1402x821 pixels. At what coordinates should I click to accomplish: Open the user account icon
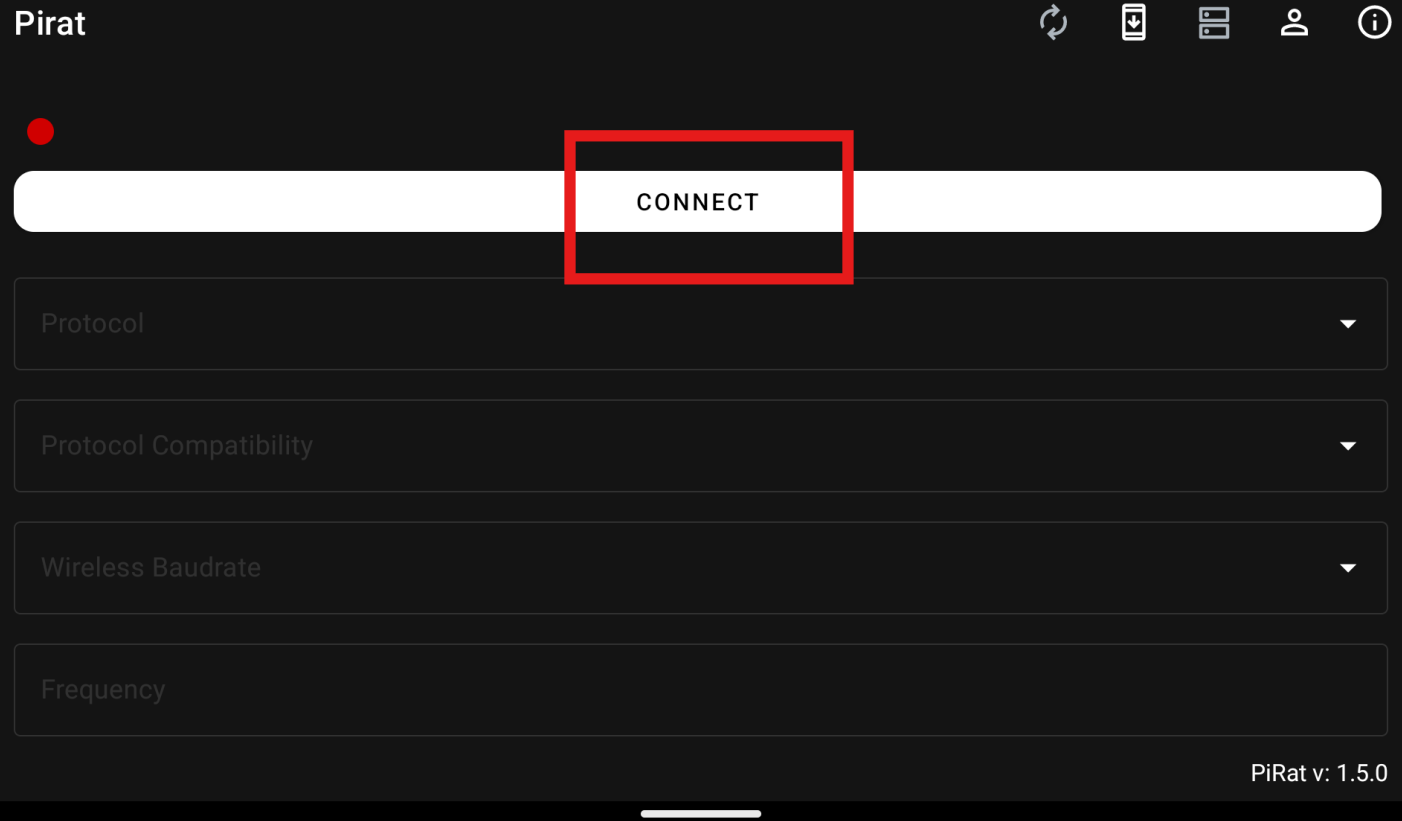(x=1294, y=23)
